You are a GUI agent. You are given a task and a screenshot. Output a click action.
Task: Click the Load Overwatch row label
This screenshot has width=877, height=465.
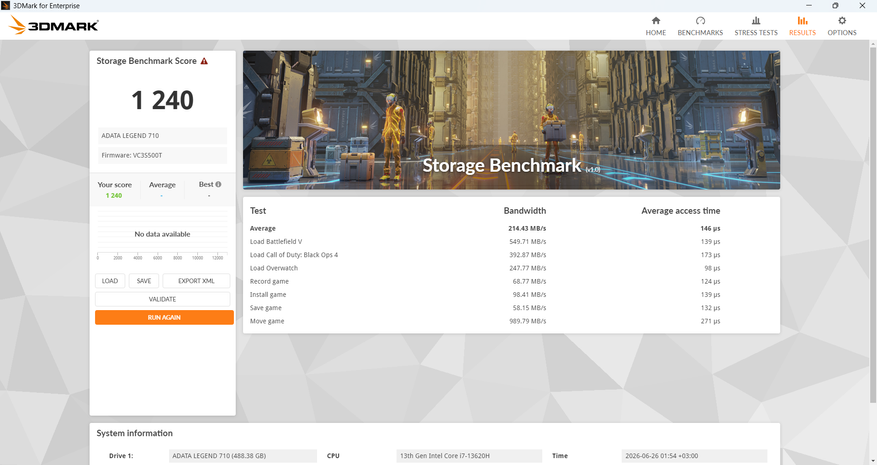[x=274, y=268]
